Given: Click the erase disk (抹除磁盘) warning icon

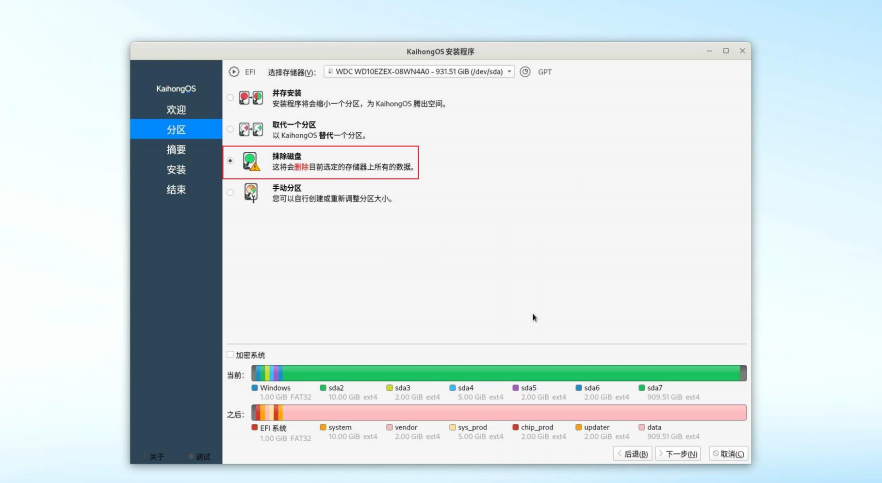Looking at the screenshot, I should pos(251,161).
